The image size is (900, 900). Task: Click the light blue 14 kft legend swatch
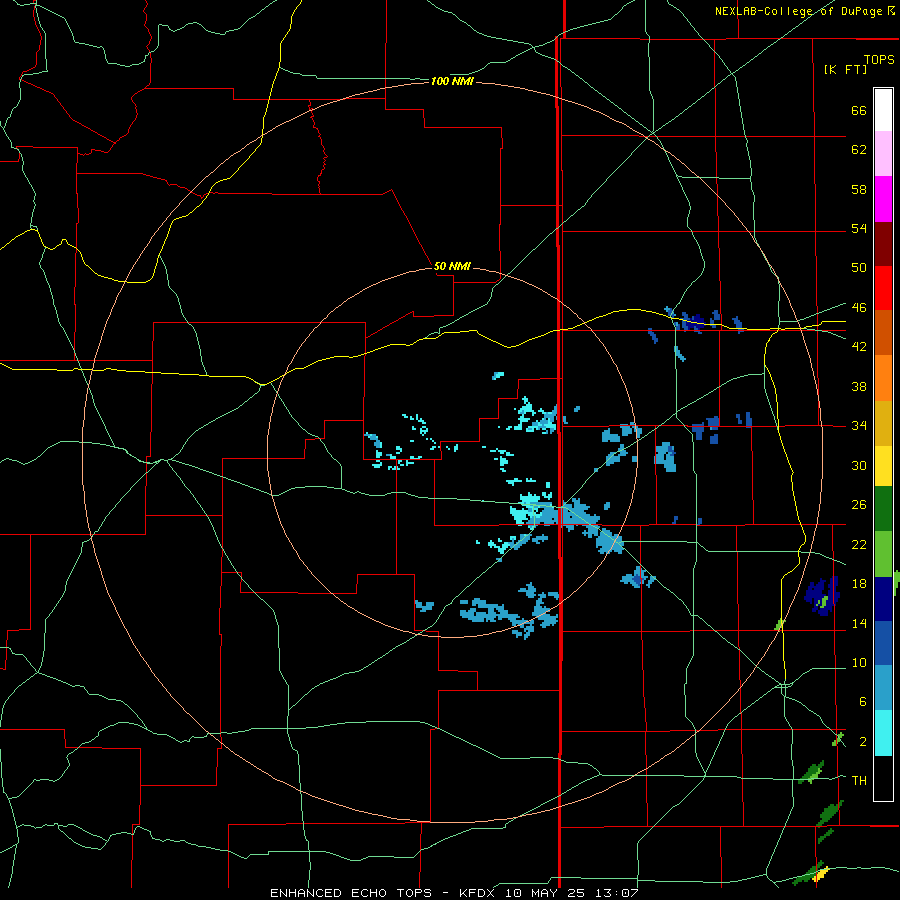[883, 687]
